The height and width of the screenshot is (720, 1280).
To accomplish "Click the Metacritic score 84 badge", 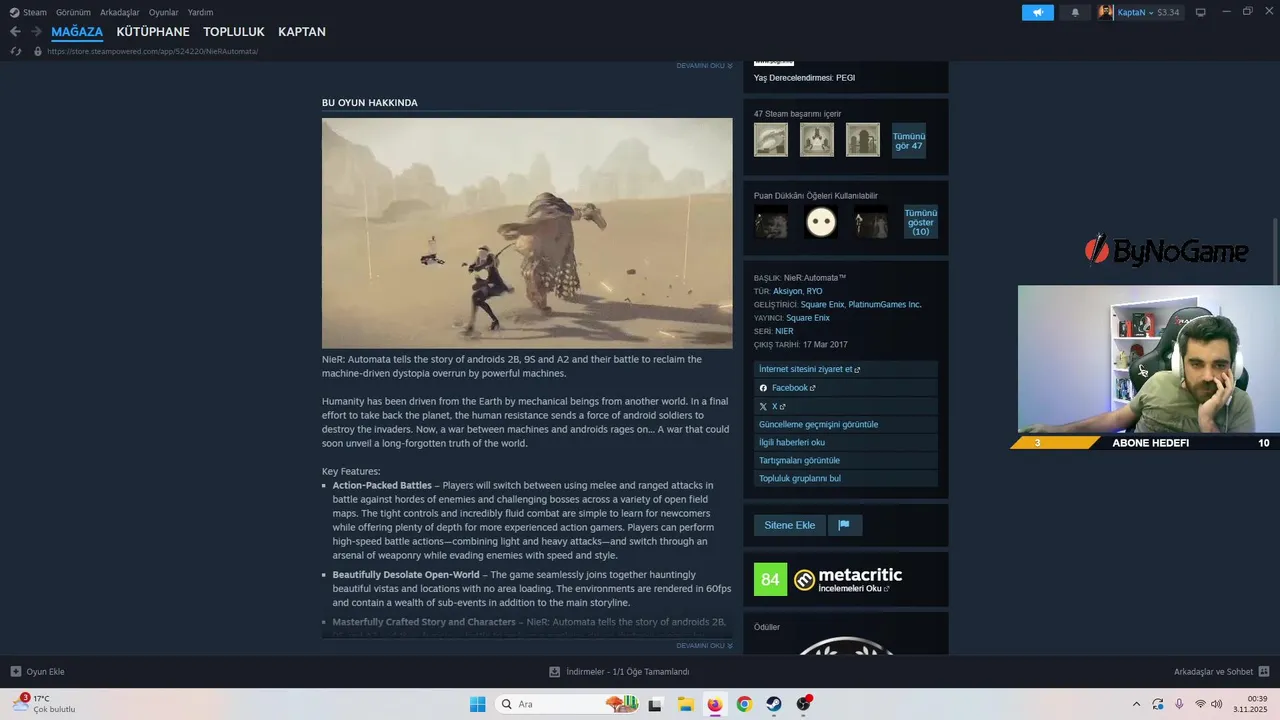I will pyautogui.click(x=770, y=579).
